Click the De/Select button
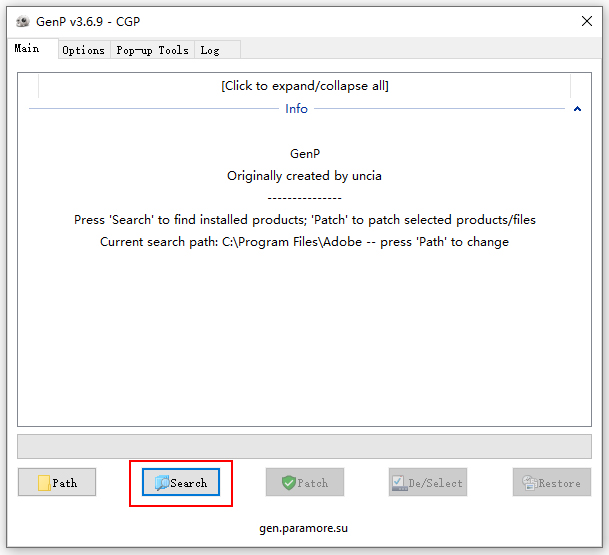 (x=428, y=482)
